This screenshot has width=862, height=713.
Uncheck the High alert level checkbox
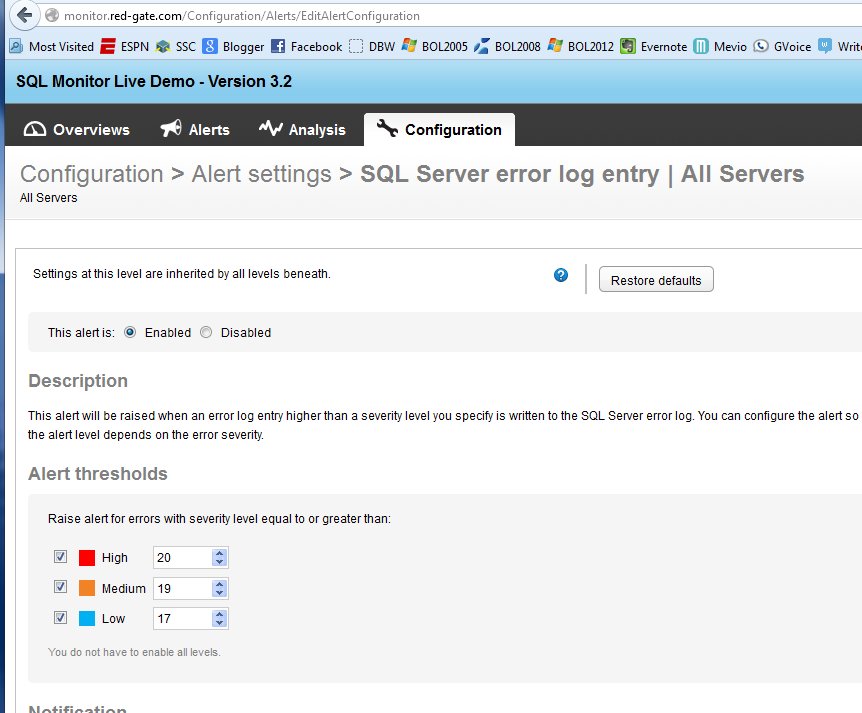point(60,556)
